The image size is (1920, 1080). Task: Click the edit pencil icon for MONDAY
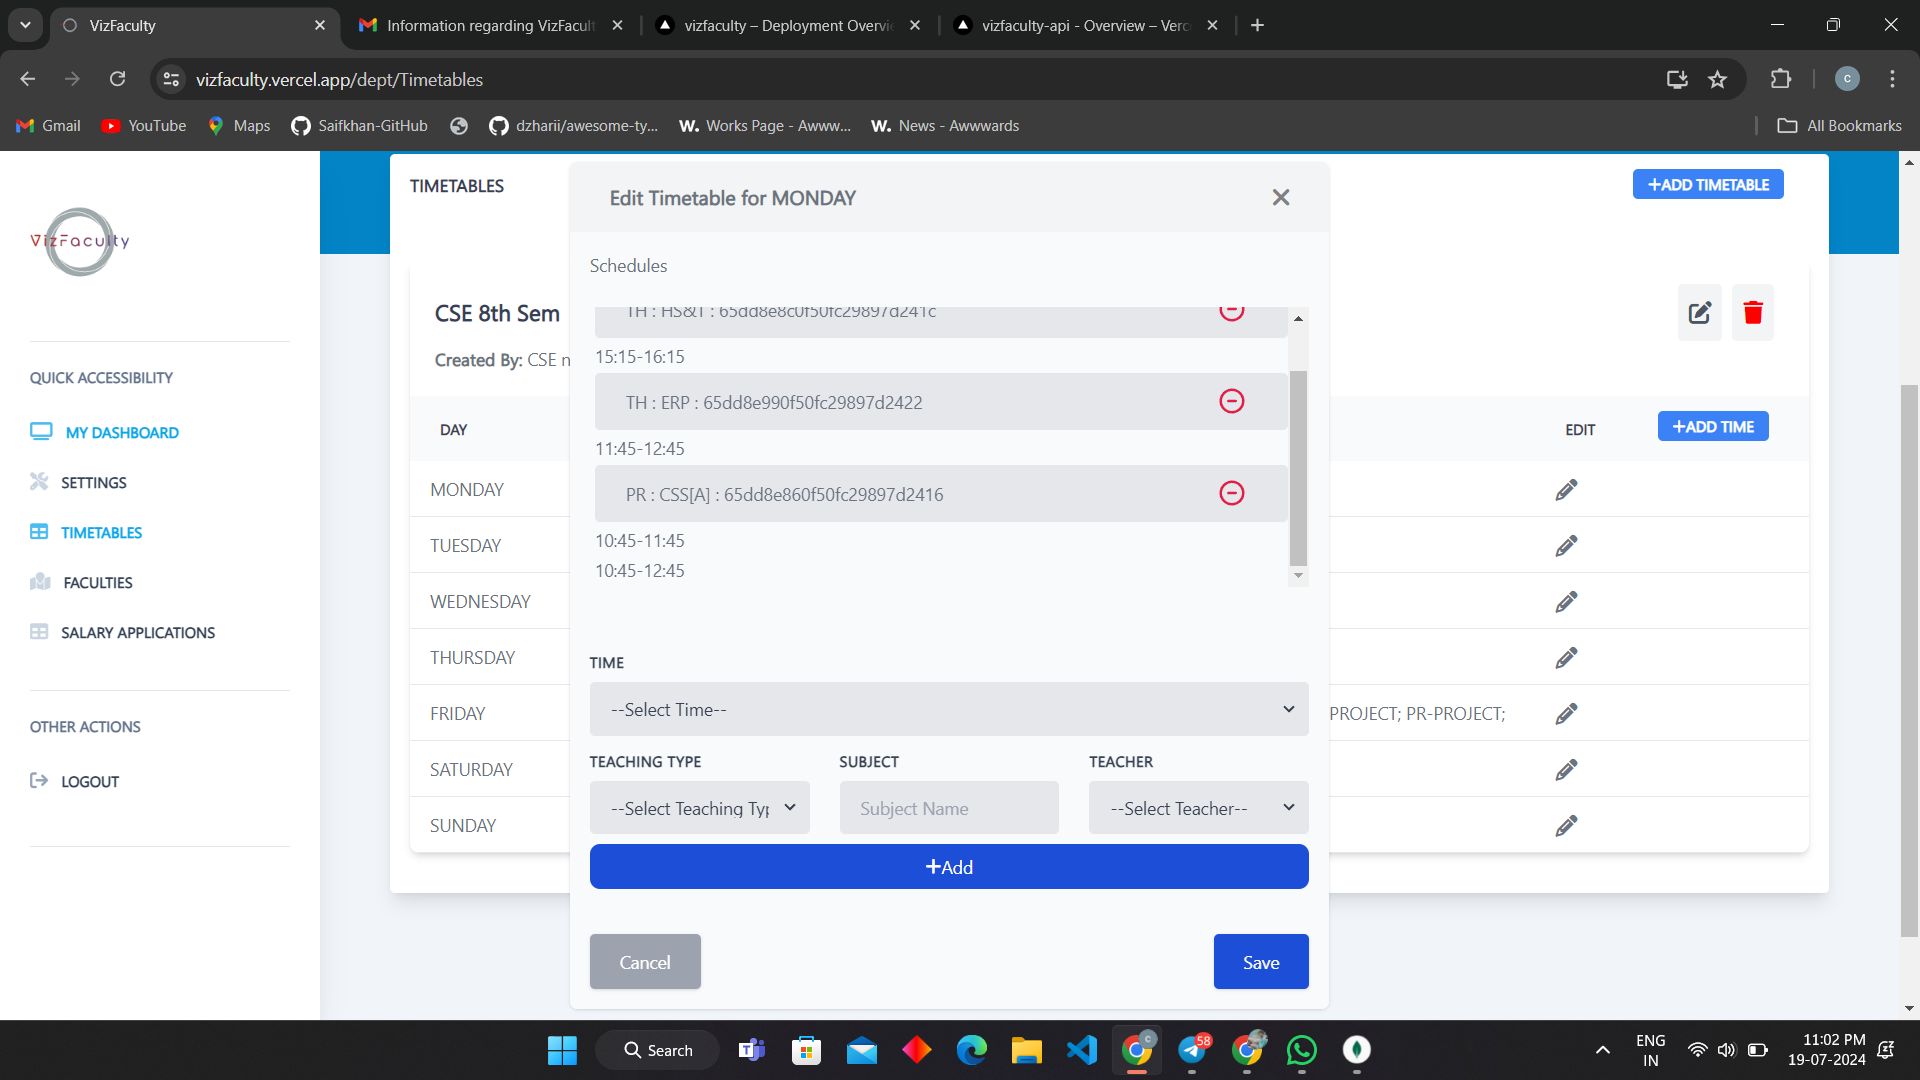click(x=1567, y=489)
